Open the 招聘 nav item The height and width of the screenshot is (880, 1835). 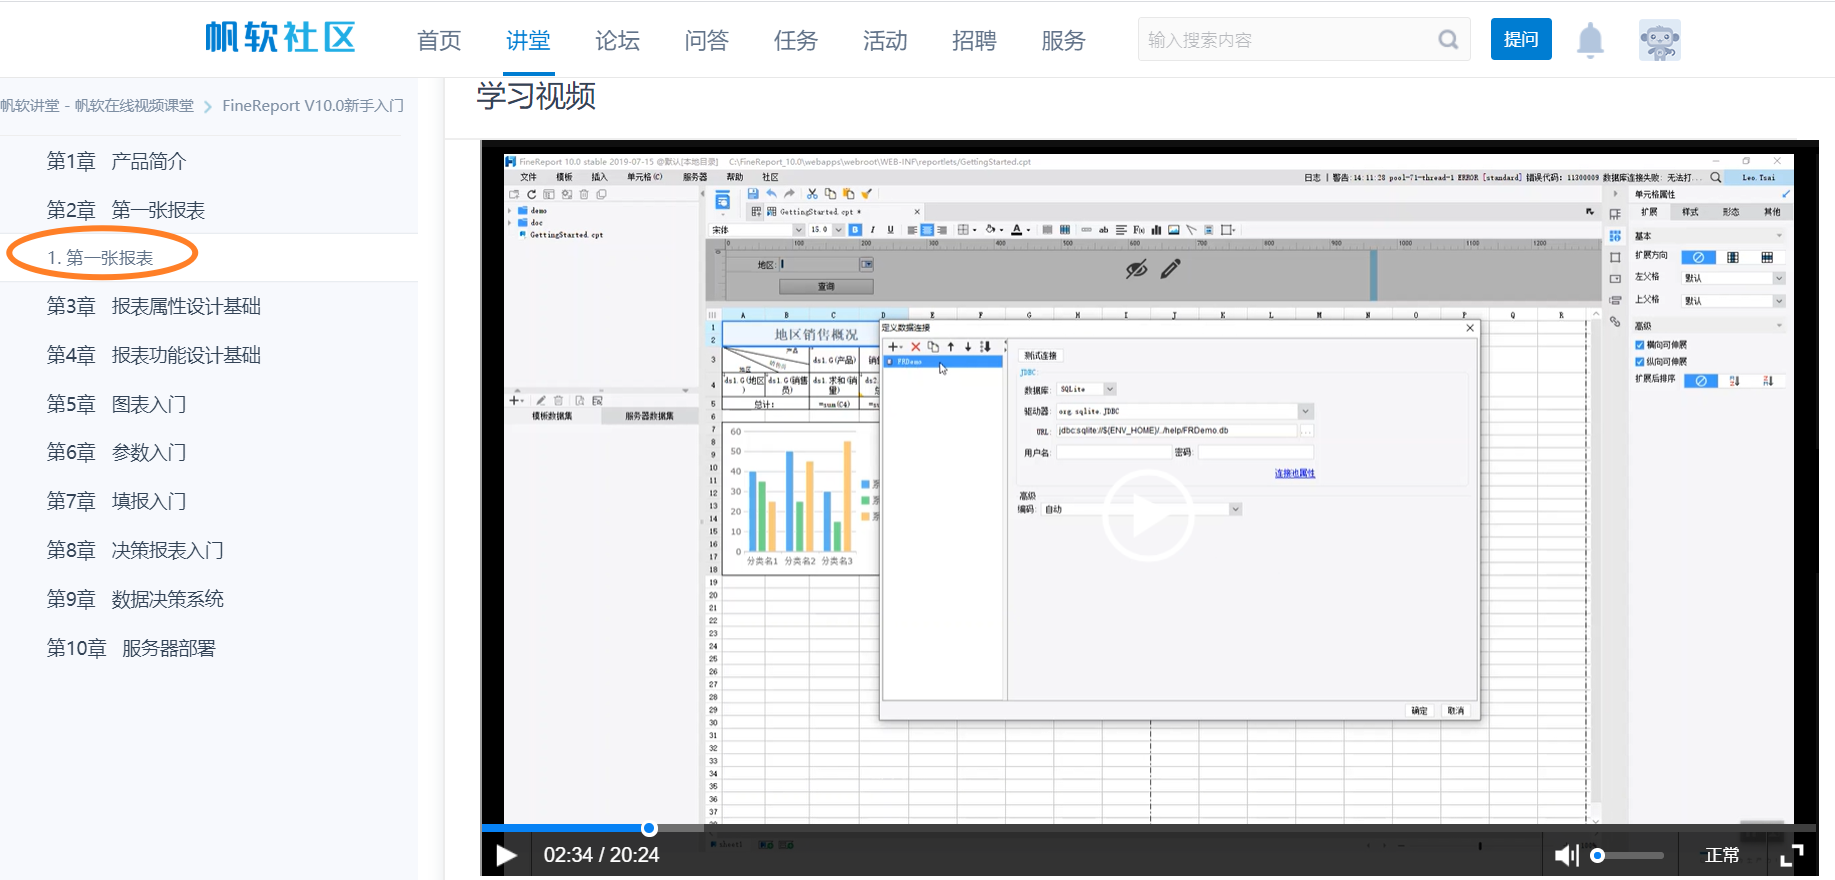pos(974,41)
